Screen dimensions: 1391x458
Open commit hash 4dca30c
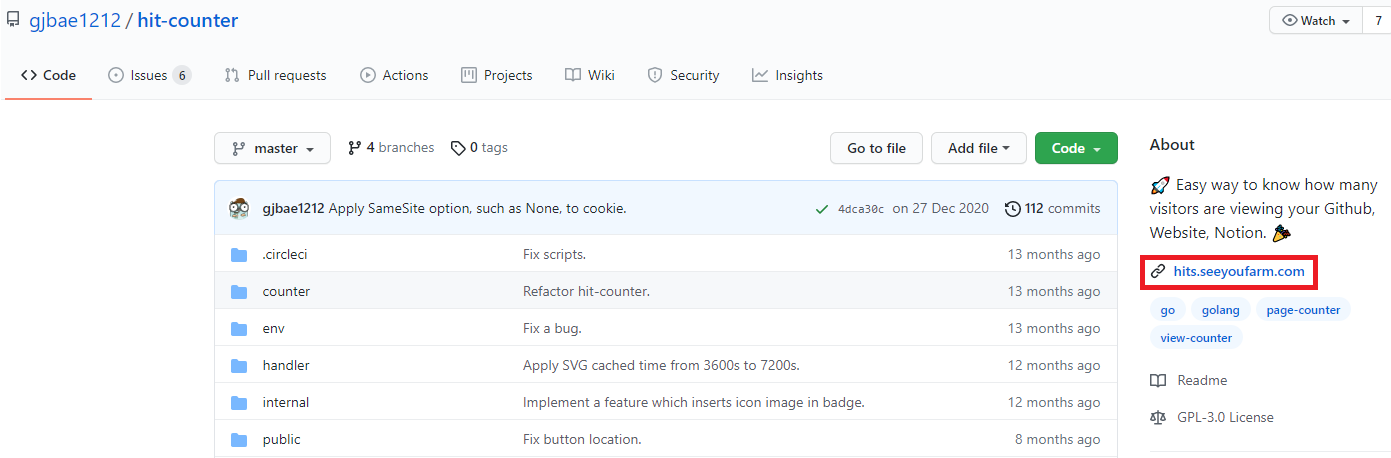point(861,209)
